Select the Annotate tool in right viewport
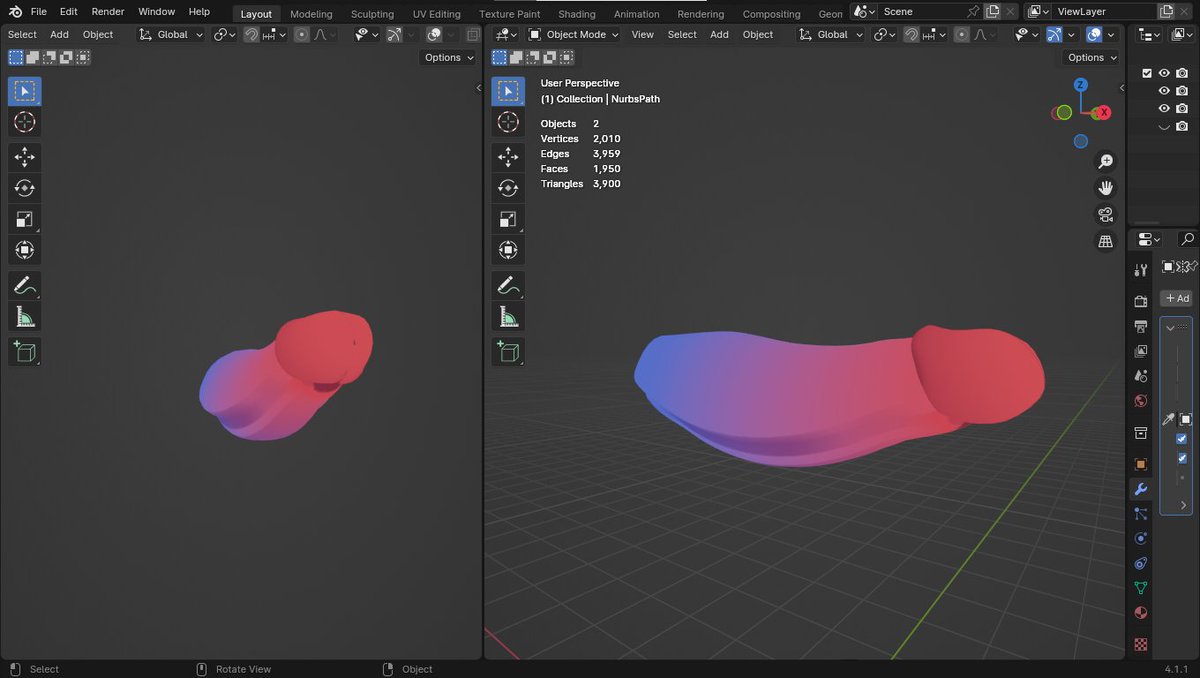 (508, 286)
